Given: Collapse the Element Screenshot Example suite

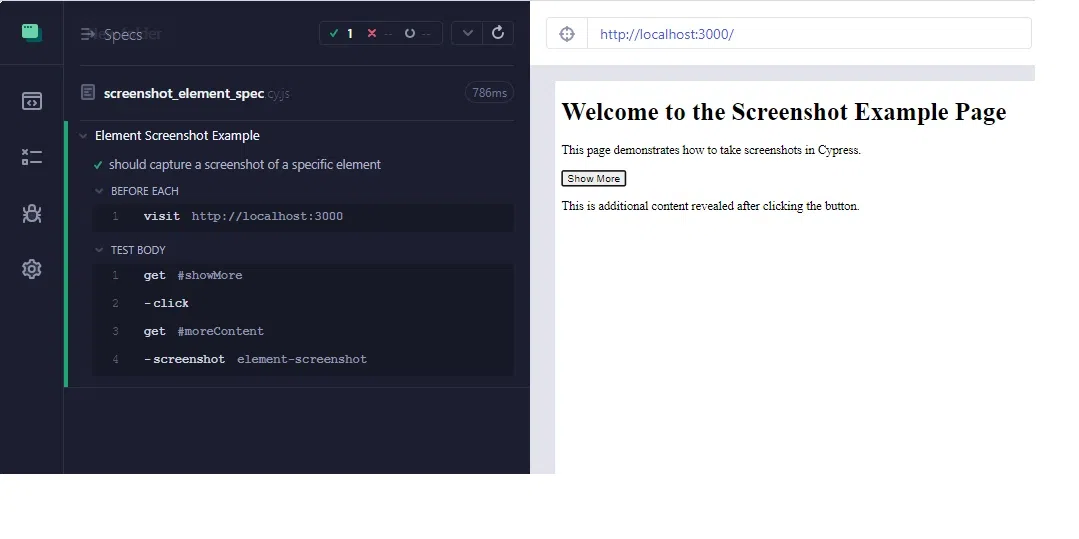Looking at the screenshot, I should point(83,136).
